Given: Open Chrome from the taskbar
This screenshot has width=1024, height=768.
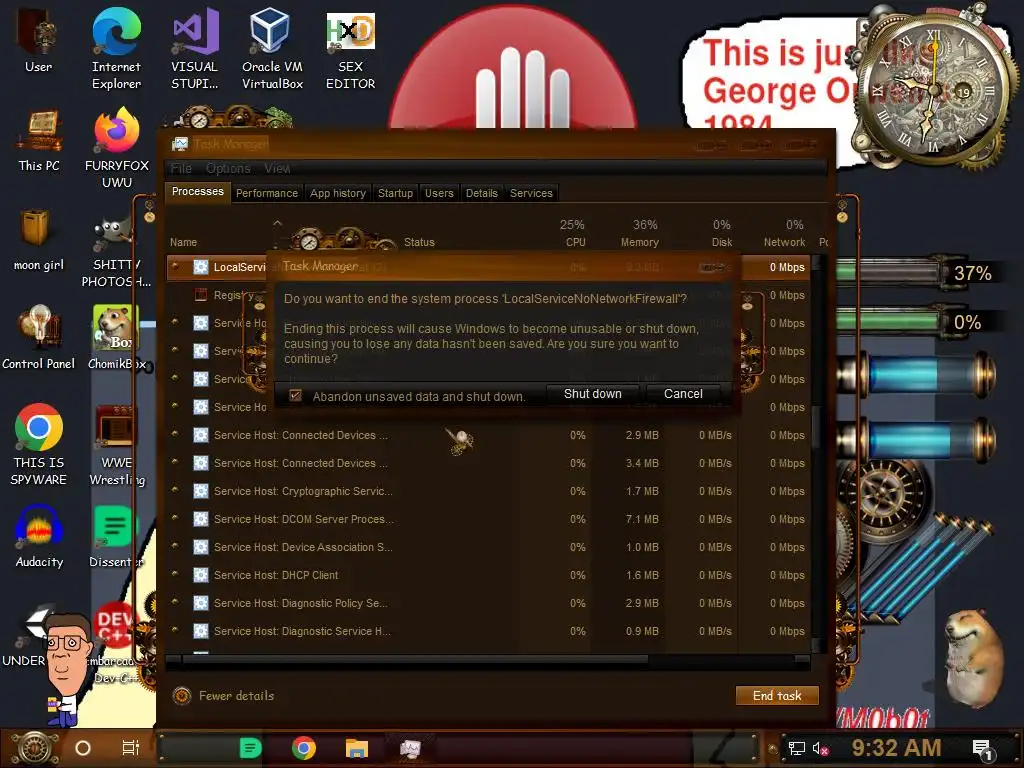Looking at the screenshot, I should pos(304,748).
